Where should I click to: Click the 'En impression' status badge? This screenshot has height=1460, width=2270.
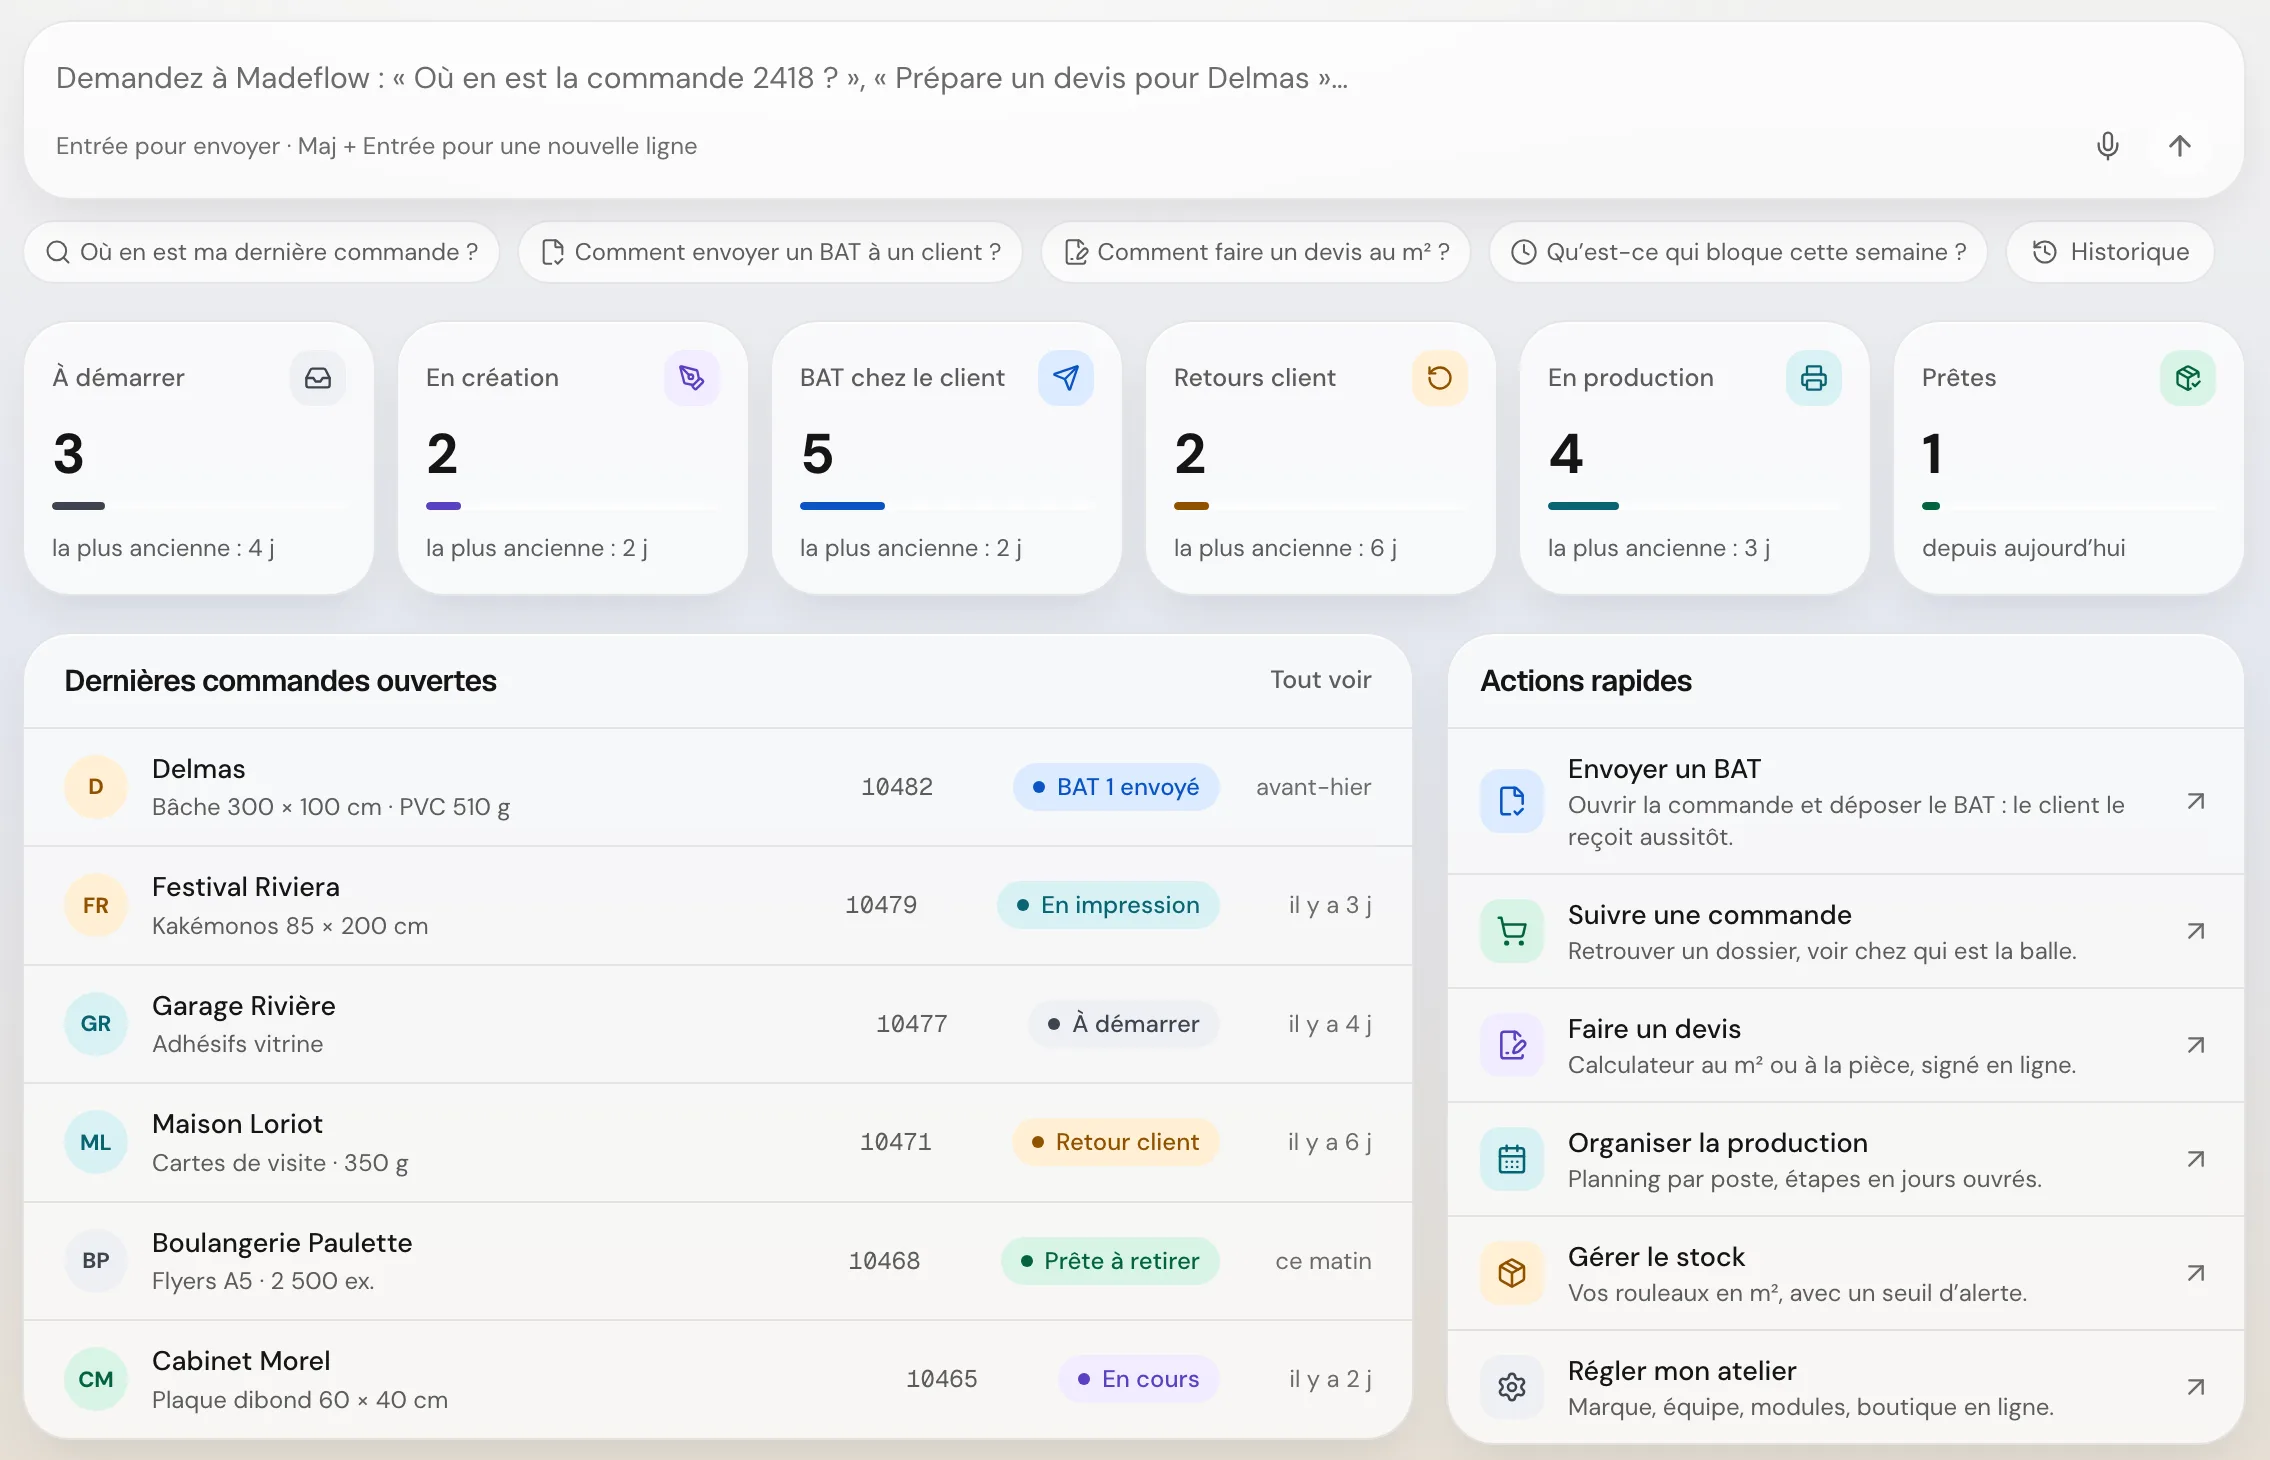tap(1108, 905)
